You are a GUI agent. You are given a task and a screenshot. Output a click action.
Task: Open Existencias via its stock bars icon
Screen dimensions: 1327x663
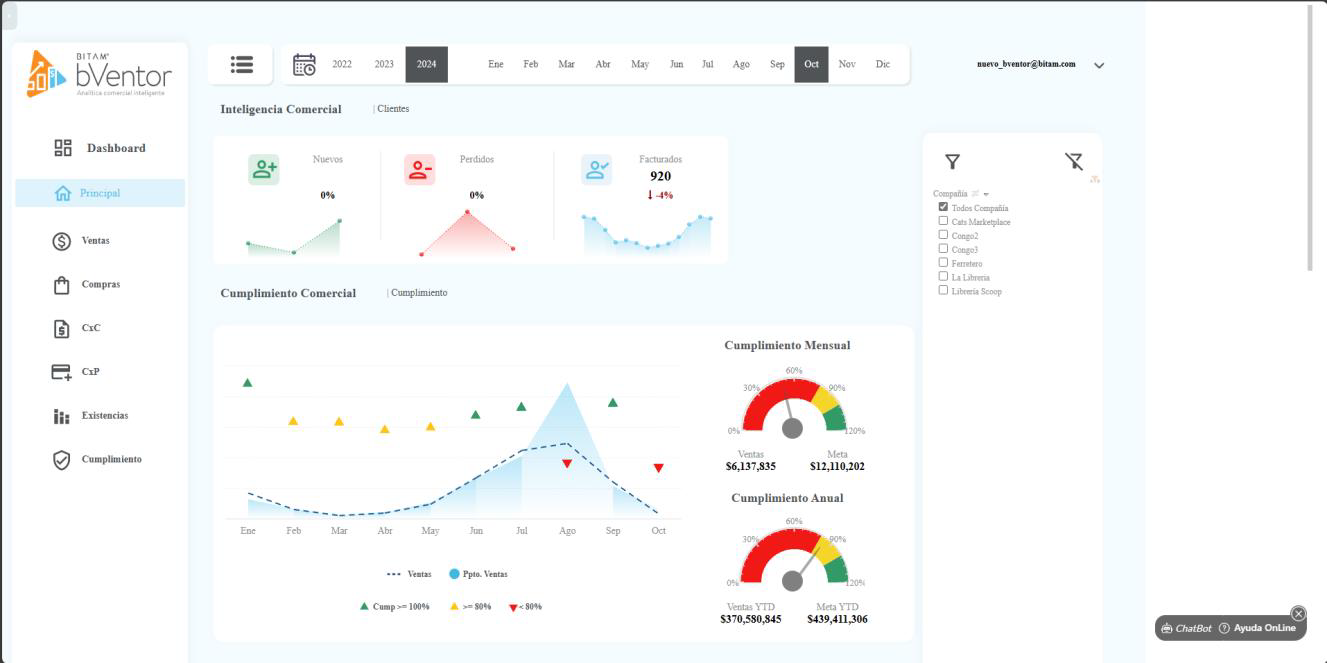point(61,416)
